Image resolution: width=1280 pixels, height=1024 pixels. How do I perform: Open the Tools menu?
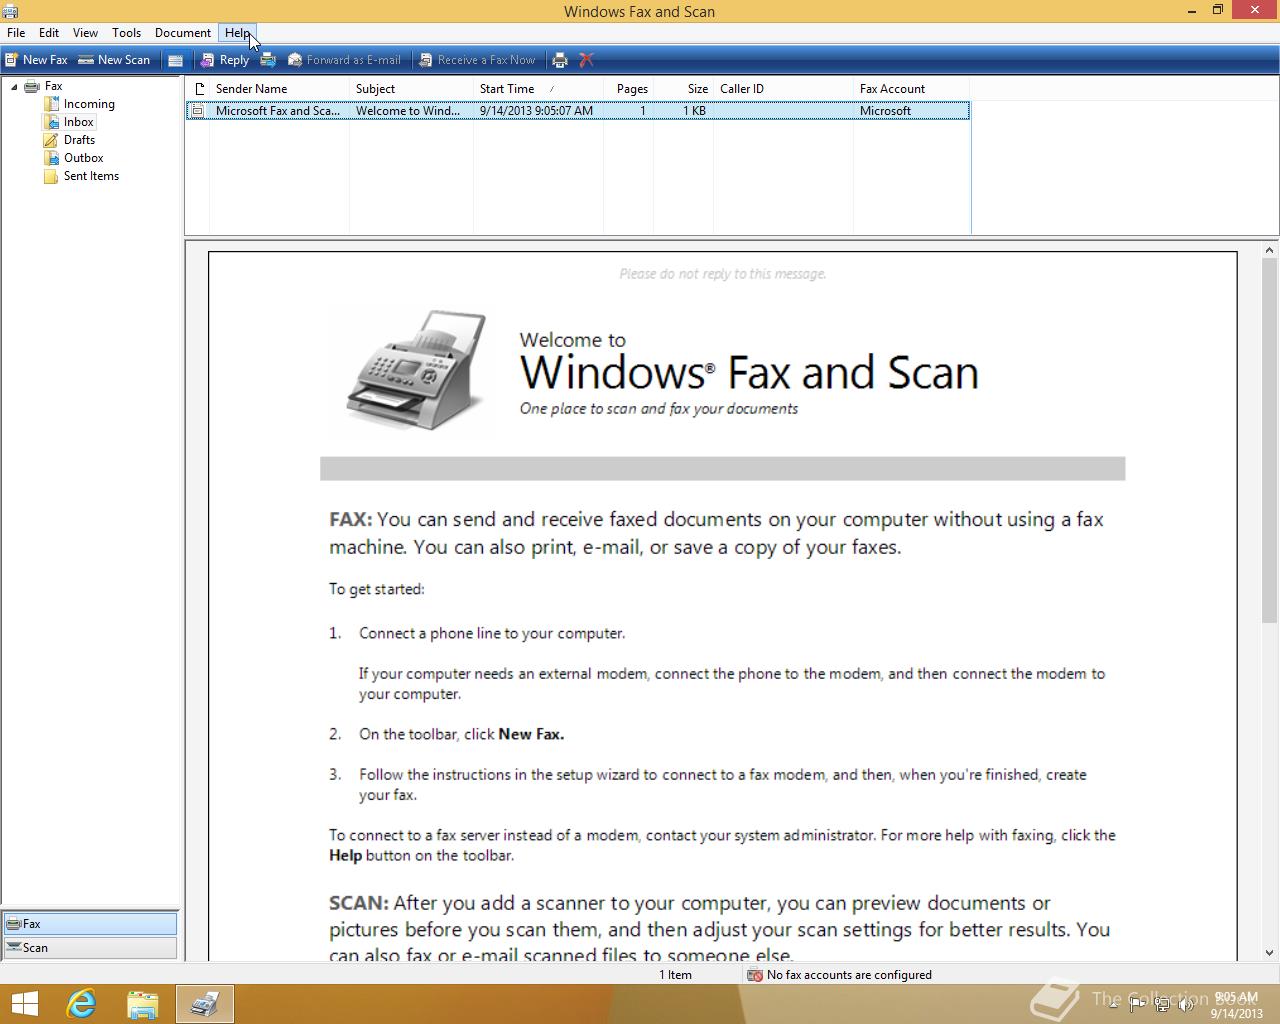point(126,33)
